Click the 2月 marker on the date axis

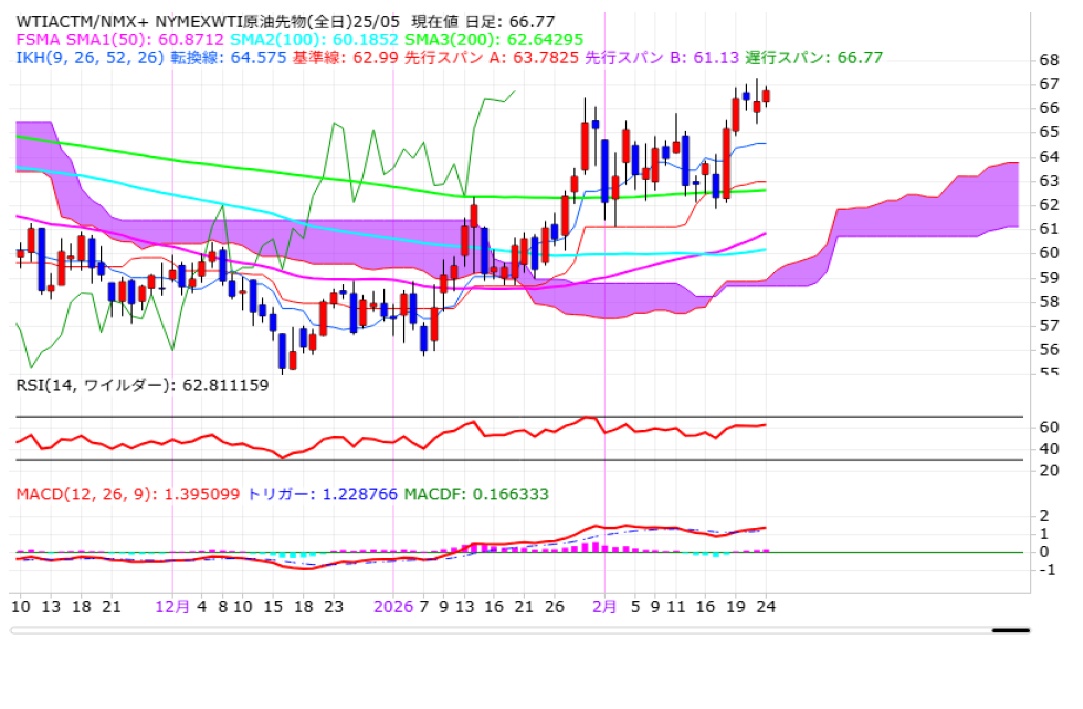[603, 605]
